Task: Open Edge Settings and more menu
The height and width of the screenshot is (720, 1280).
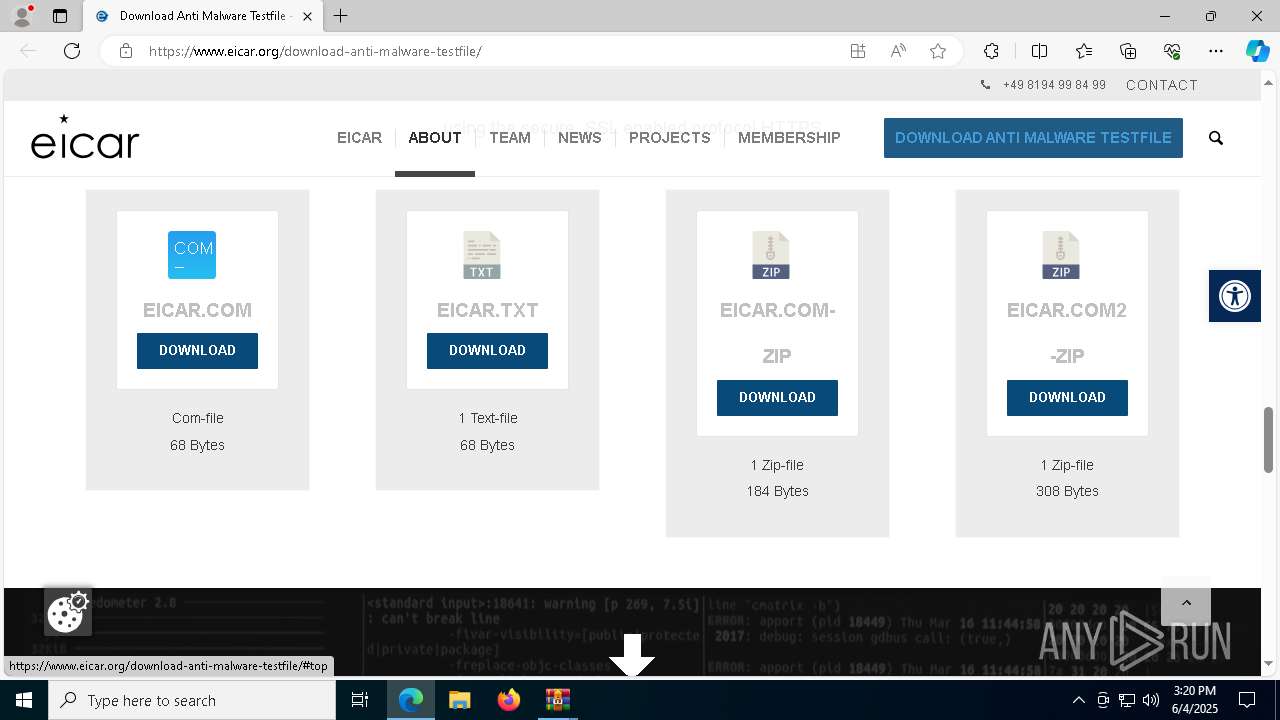Action: click(1216, 51)
